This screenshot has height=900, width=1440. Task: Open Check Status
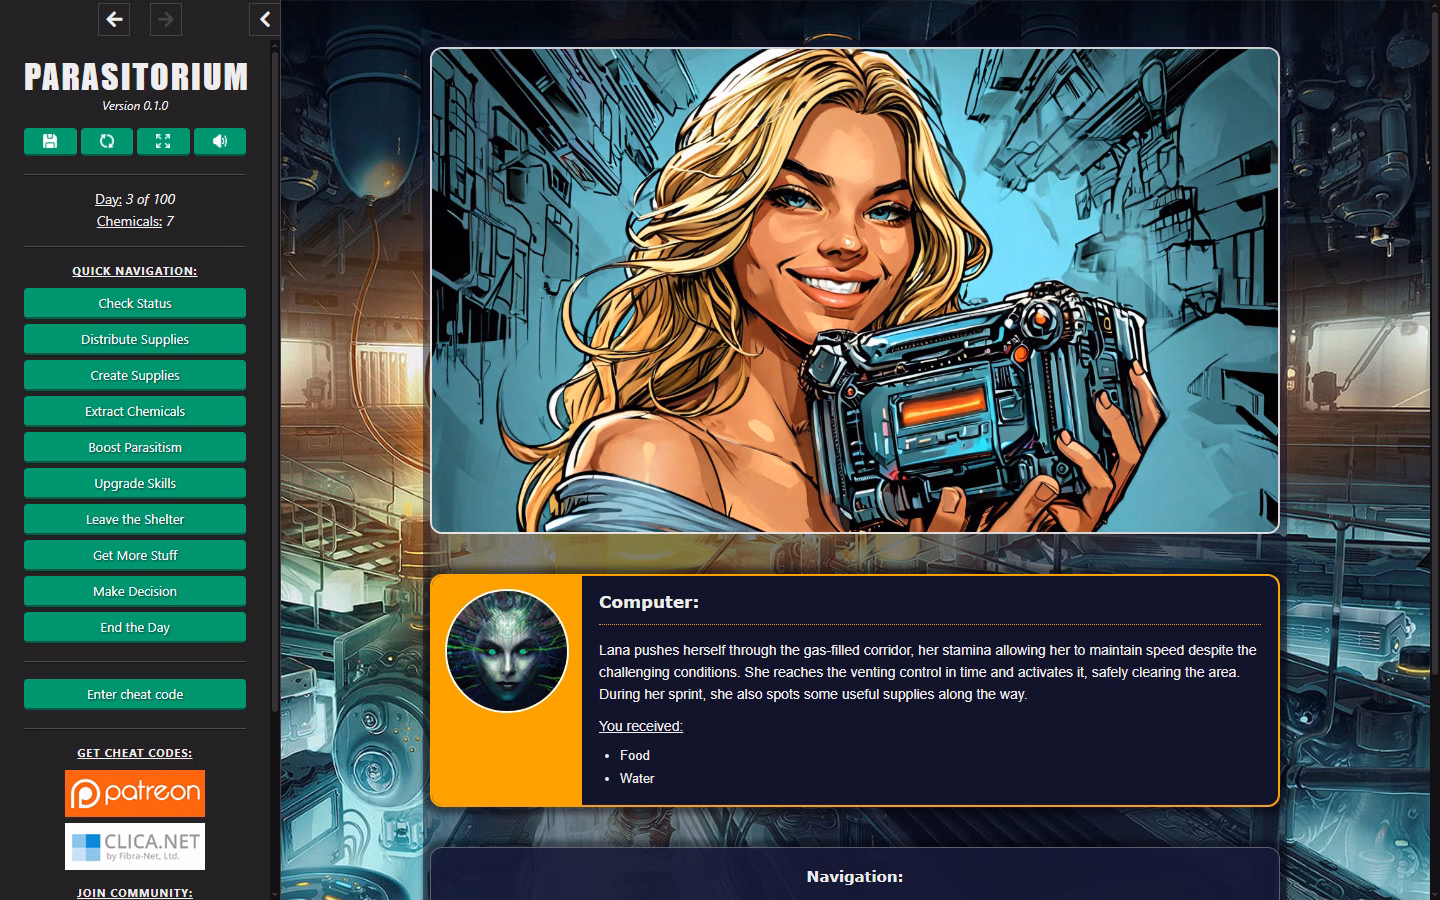135,303
